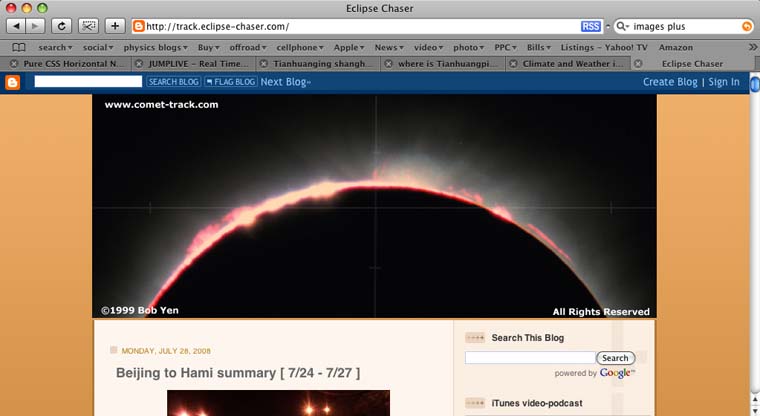Click the SEARCH BLOG button
This screenshot has height=416, width=760.
click(174, 82)
